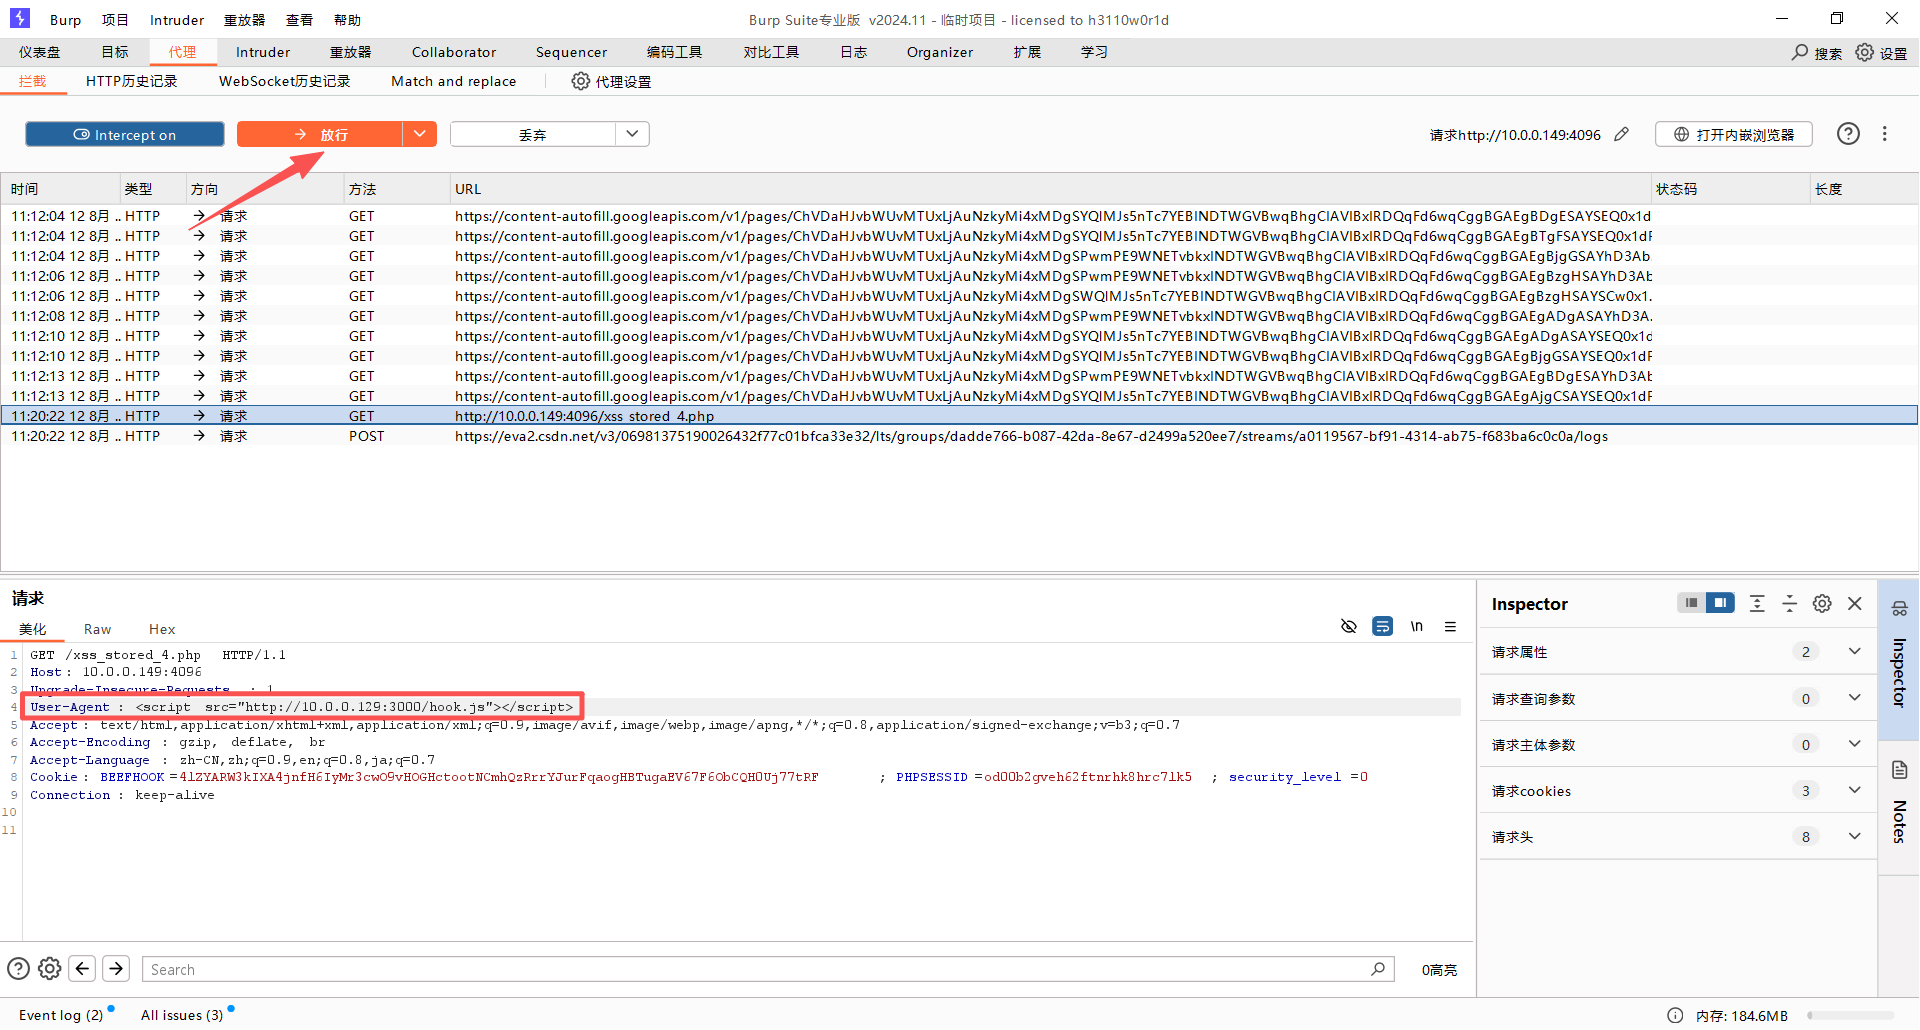
Task: Close the Inspector panel
Action: [1855, 603]
